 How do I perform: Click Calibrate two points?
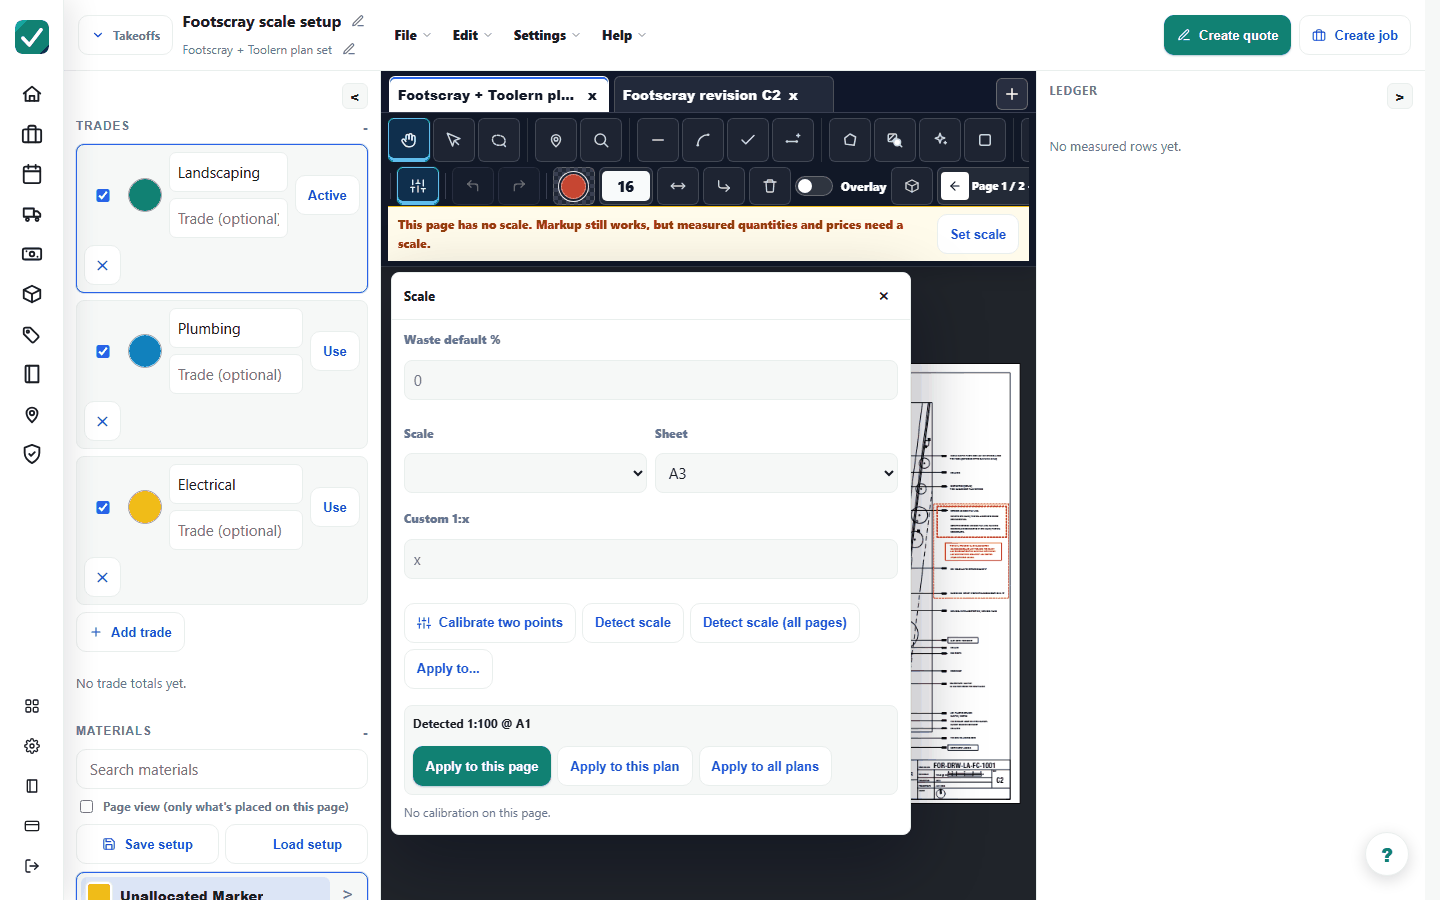click(x=490, y=622)
